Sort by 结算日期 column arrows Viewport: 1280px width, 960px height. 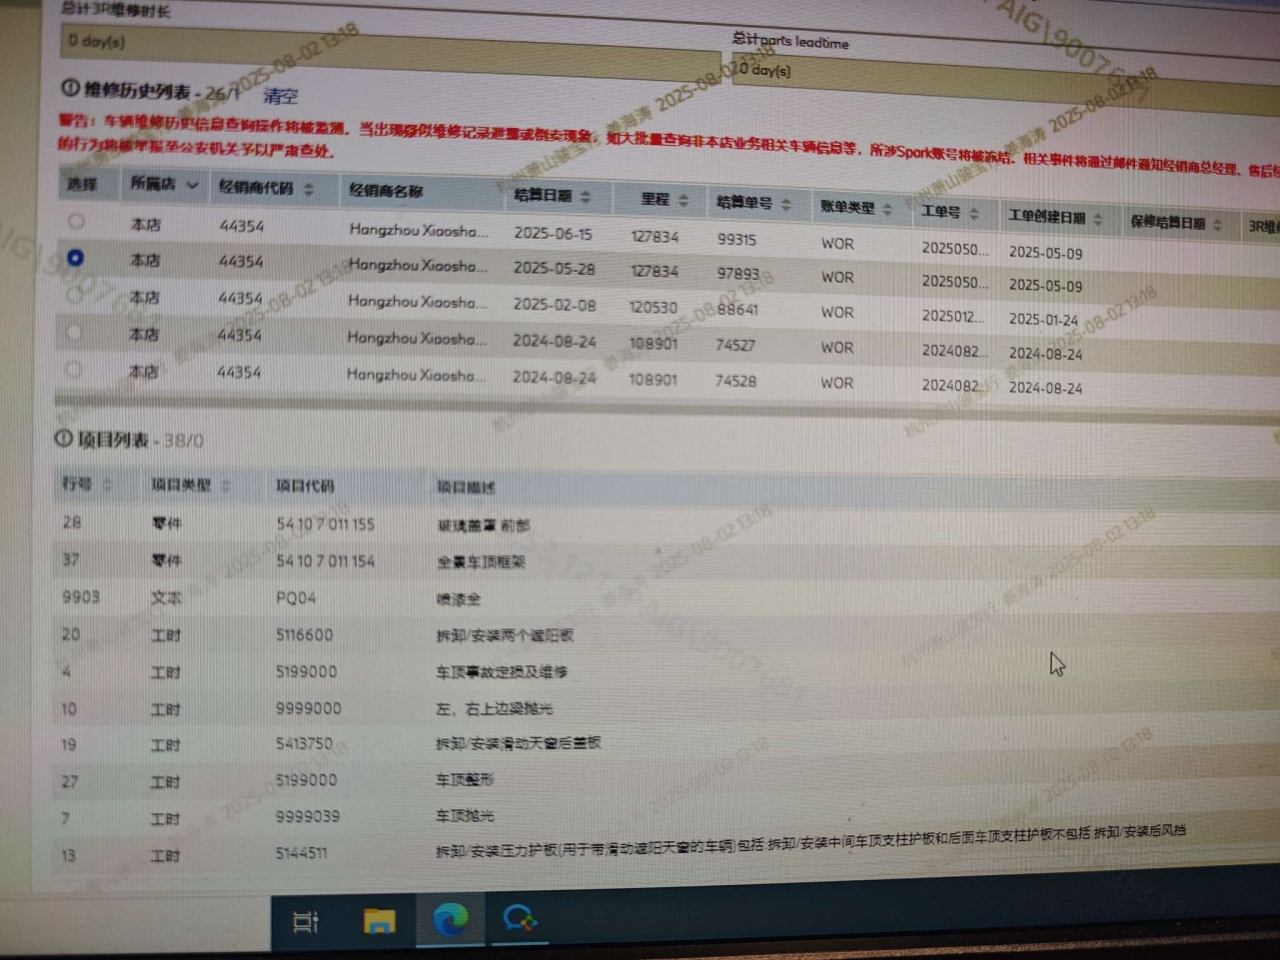(586, 196)
